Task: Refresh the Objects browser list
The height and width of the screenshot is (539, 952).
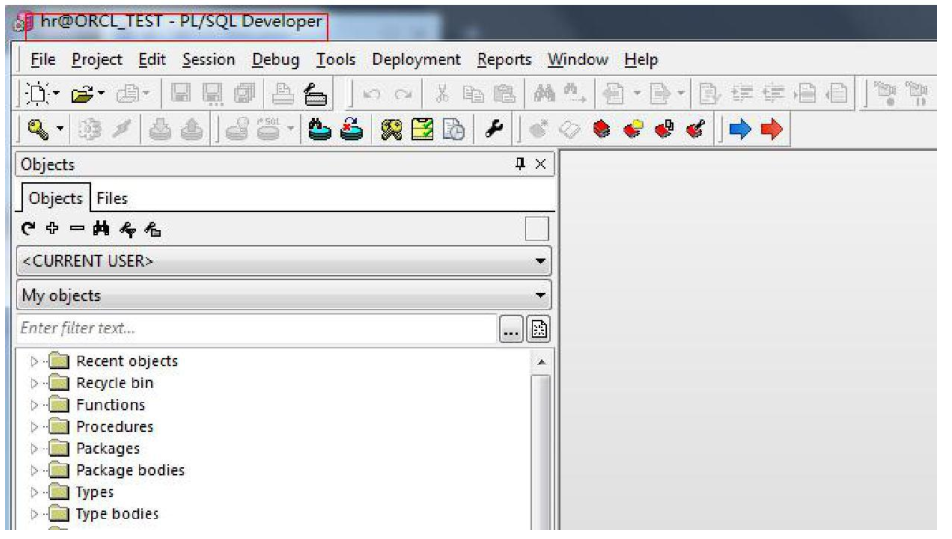Action: click(x=28, y=229)
